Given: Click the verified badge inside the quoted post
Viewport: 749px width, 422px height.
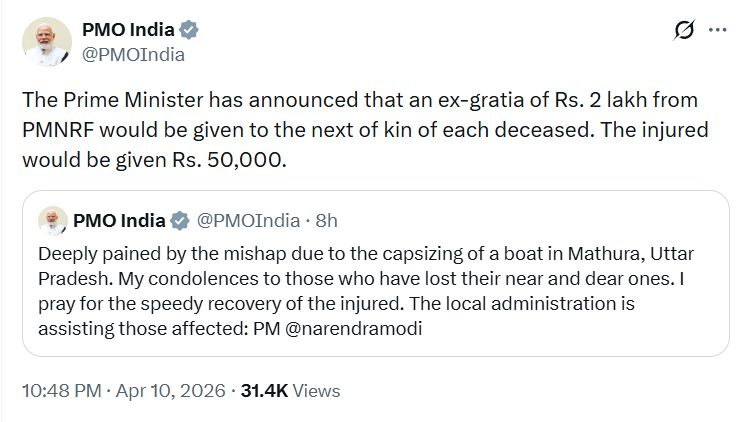Looking at the screenshot, I should [180, 220].
